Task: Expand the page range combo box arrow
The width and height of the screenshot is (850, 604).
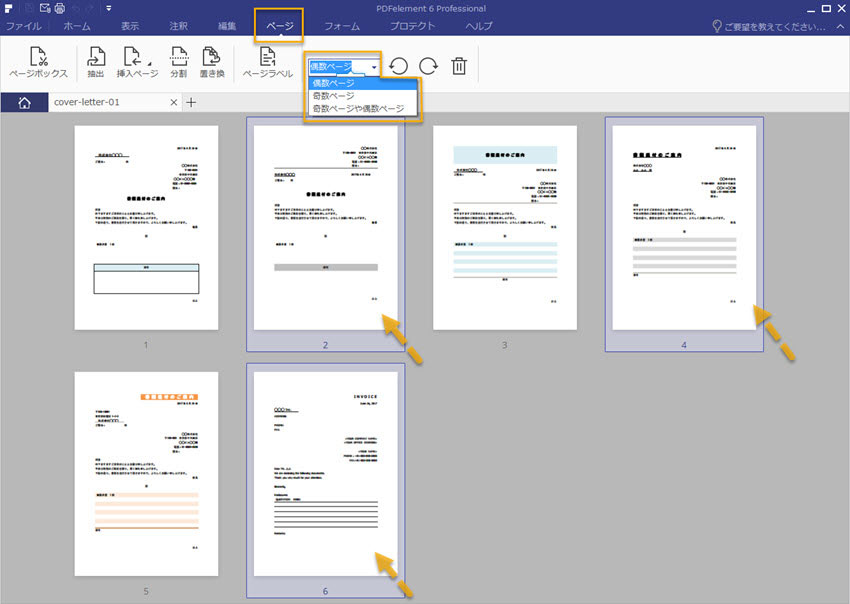Action: click(374, 67)
